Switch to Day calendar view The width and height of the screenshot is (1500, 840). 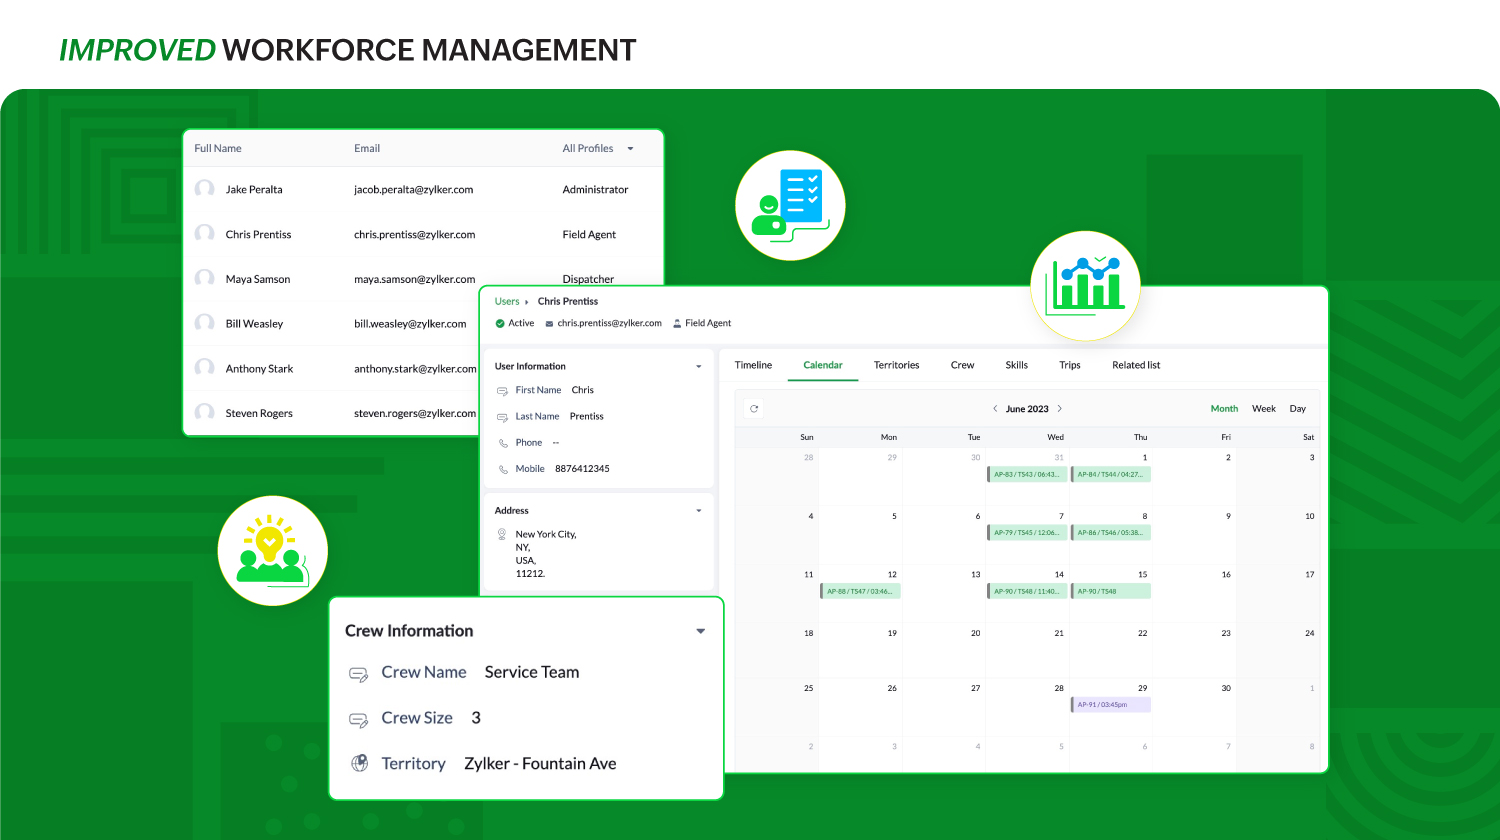tap(1298, 408)
